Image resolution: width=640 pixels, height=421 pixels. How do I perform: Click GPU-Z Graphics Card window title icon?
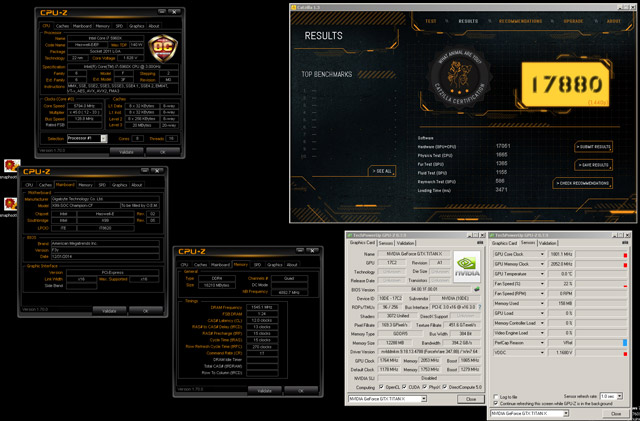click(349, 235)
